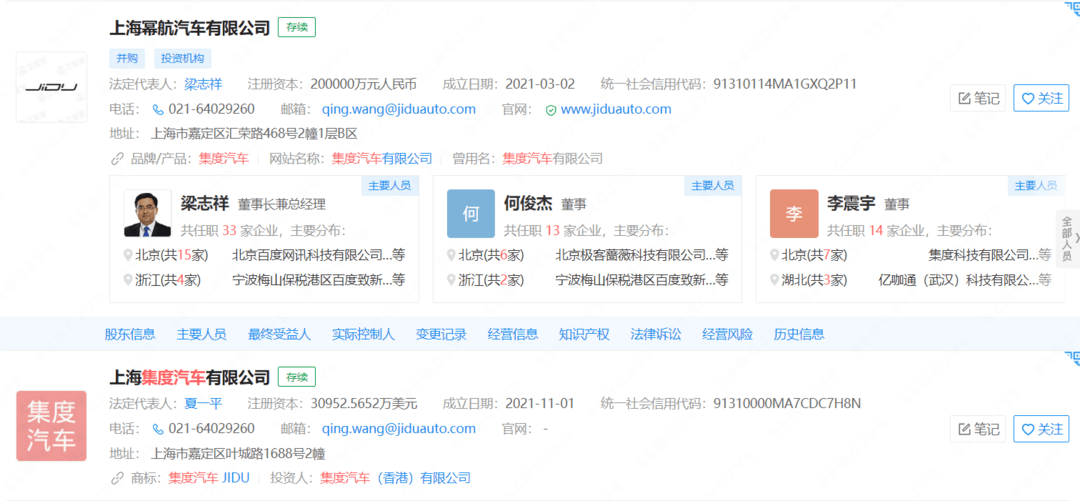Open trademark 集度汽车 JIDU link
This screenshot has height=501, width=1080.
pos(209,478)
